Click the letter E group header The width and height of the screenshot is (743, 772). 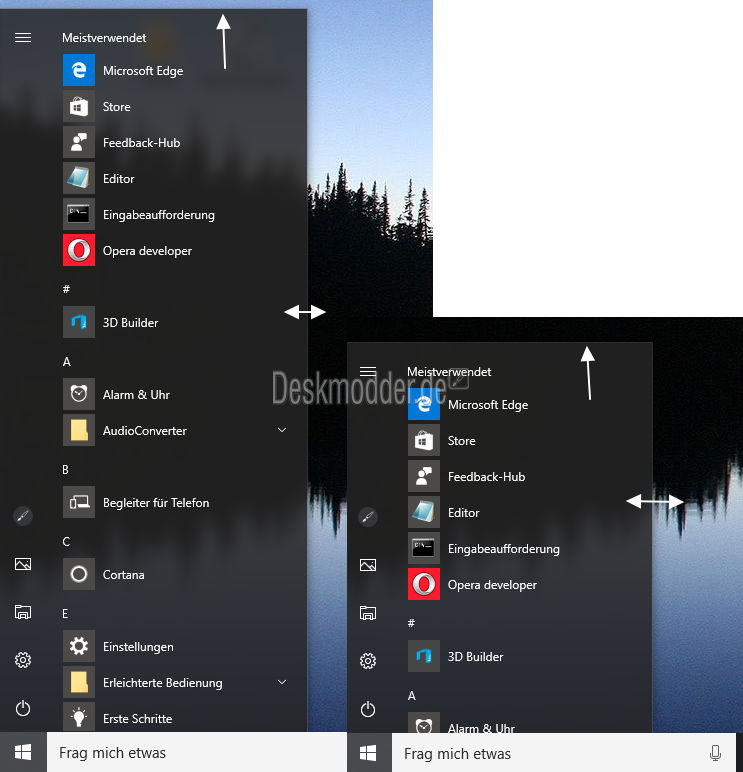(x=66, y=613)
